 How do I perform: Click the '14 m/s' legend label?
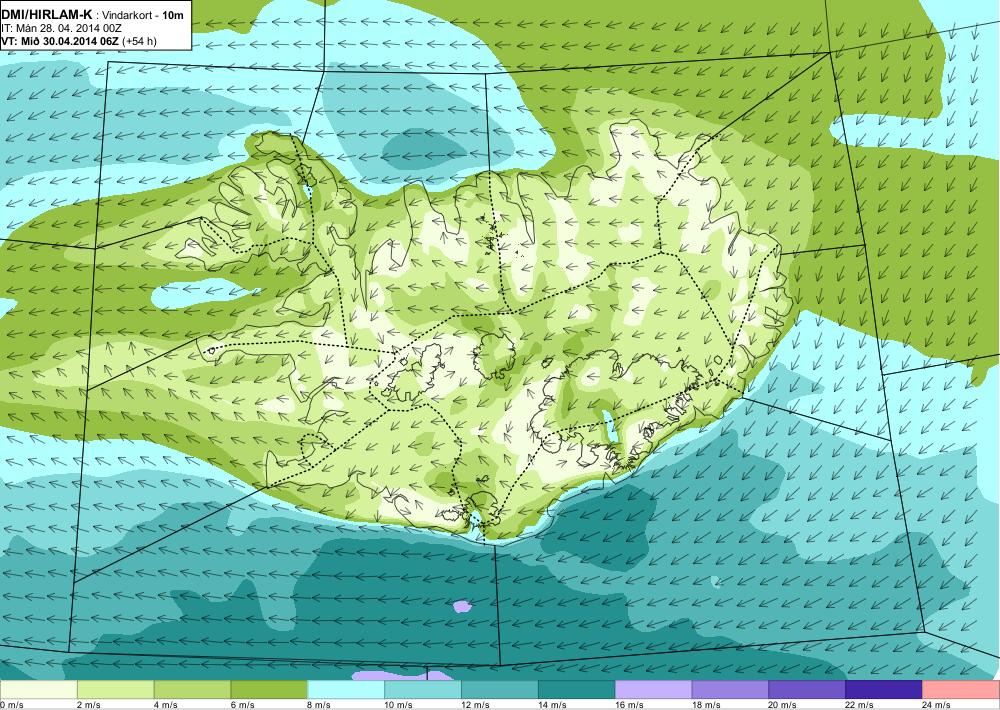pos(552,705)
